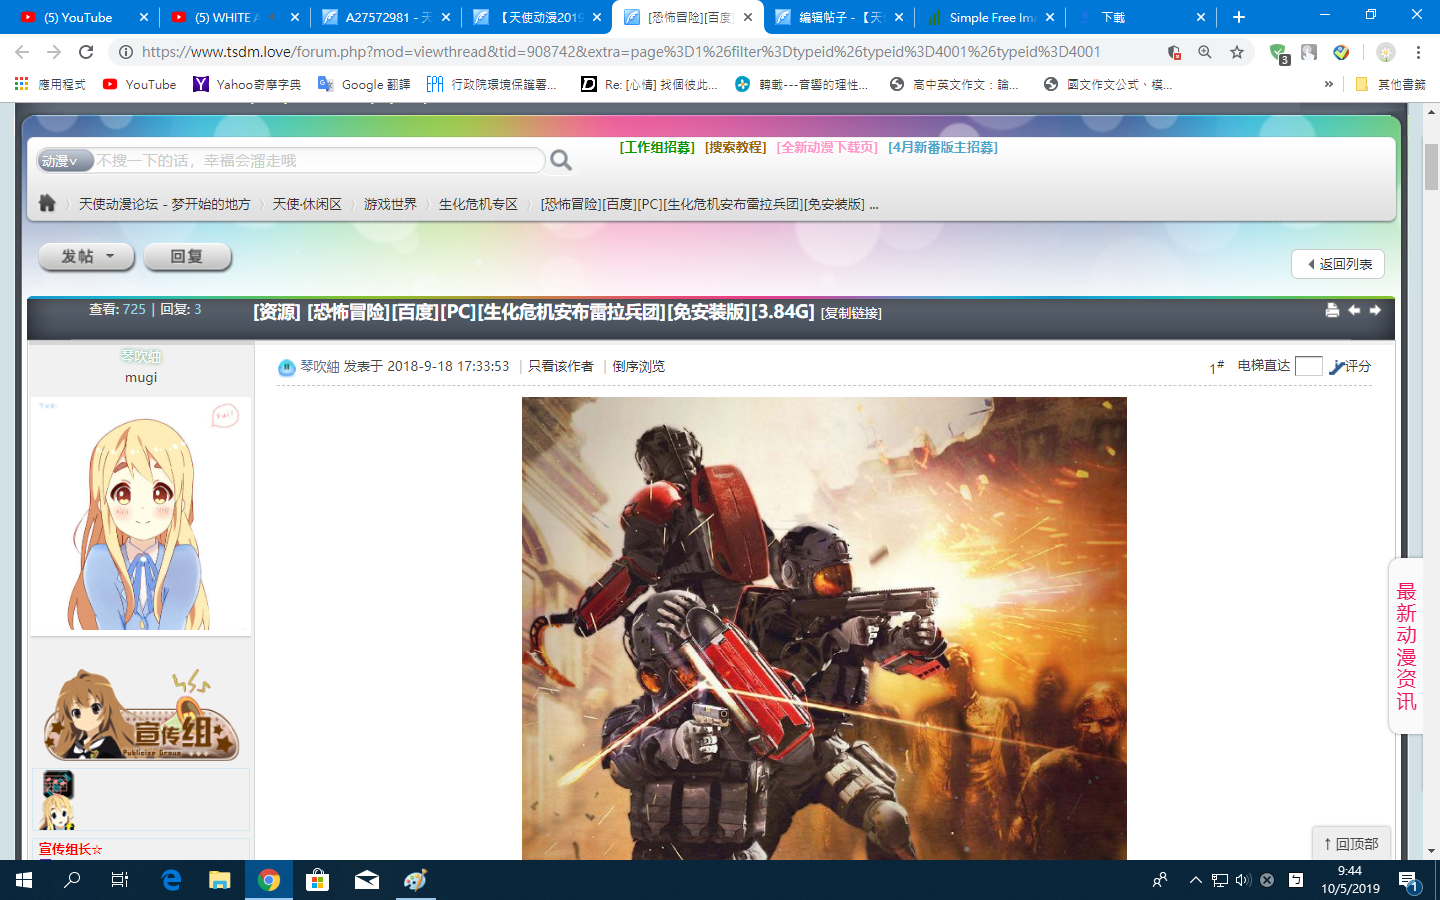The width and height of the screenshot is (1440, 900).
Task: Click the 复制链接 copy link
Action: coord(851,313)
